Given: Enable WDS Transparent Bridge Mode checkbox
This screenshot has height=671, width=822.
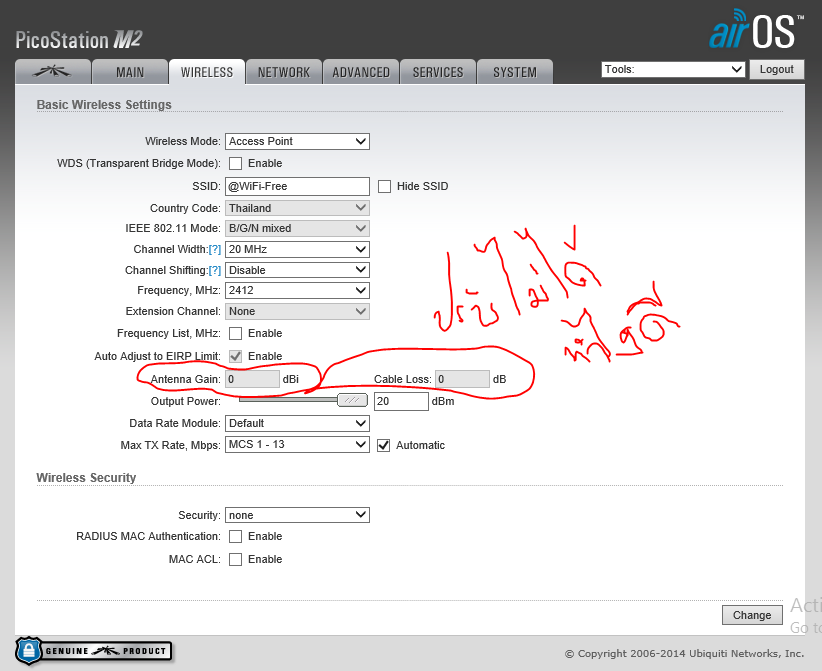Looking at the screenshot, I should pyautogui.click(x=235, y=164).
